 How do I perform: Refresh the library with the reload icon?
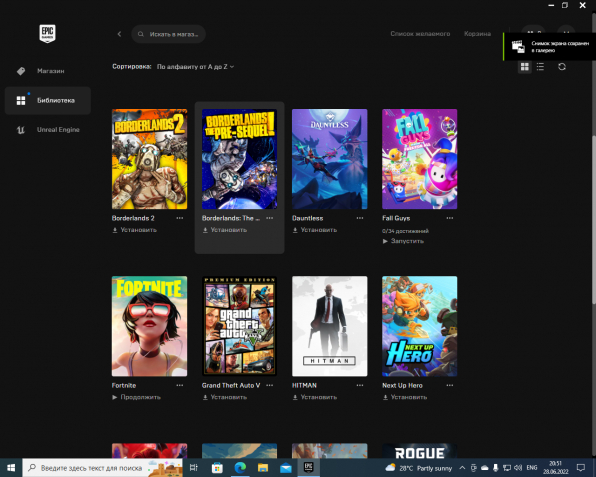pos(562,67)
